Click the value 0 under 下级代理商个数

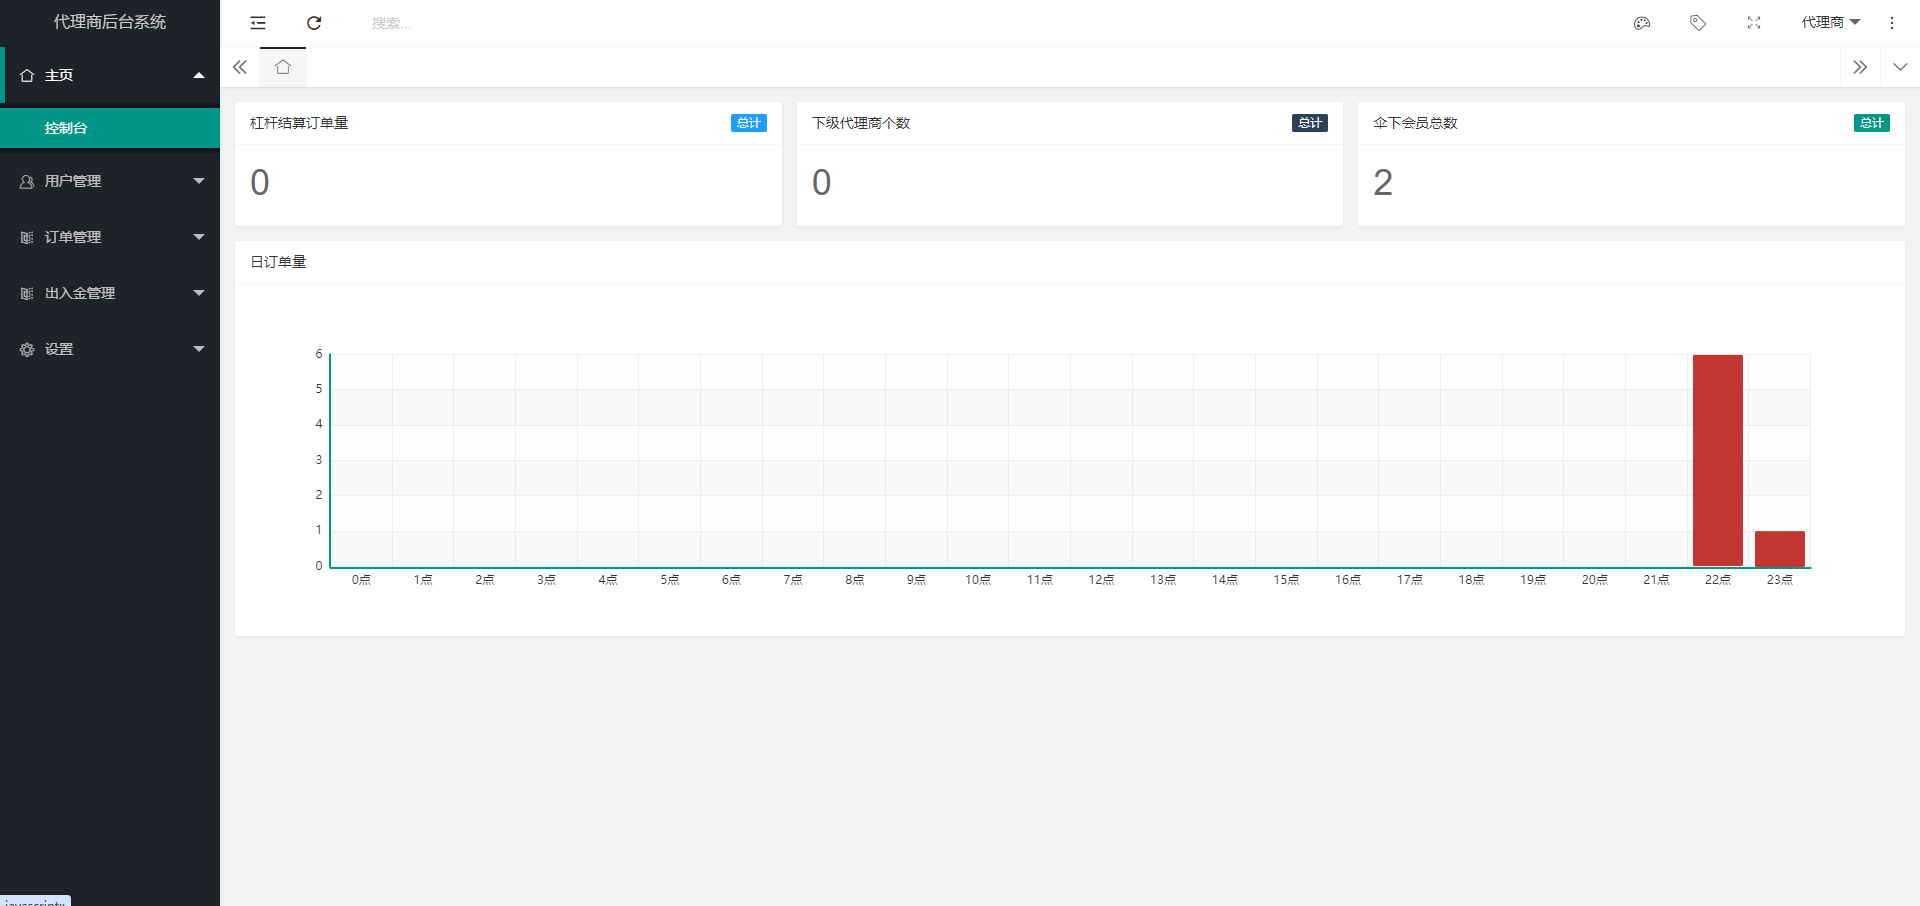[822, 182]
